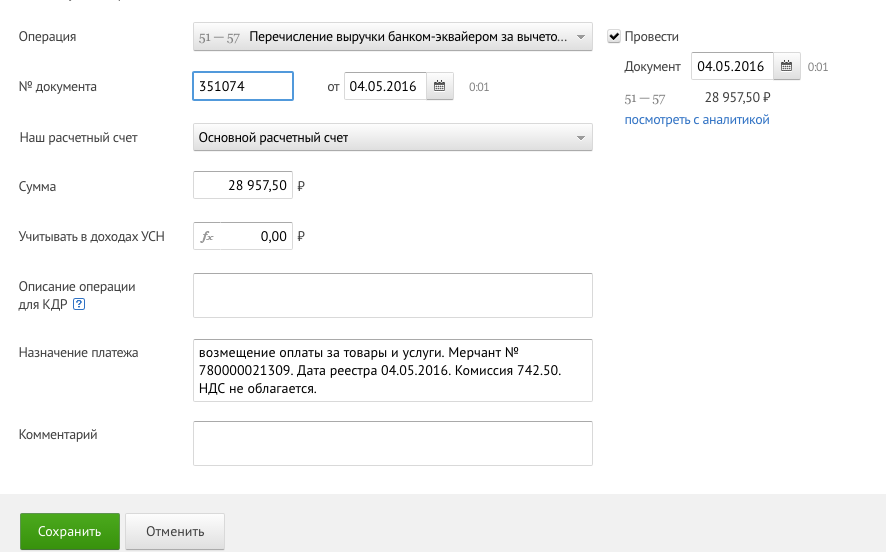Image resolution: width=886 pixels, height=552 pixels.
Task: Open the Наш расчетный счет dropdown
Action: (392, 137)
